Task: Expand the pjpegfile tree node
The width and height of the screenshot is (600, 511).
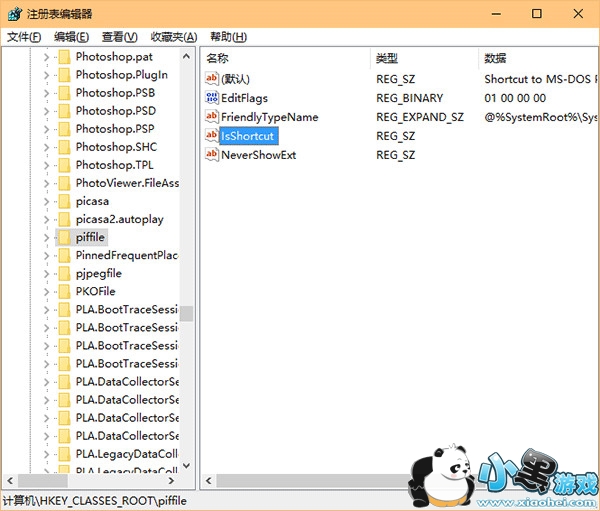Action: click(46, 273)
